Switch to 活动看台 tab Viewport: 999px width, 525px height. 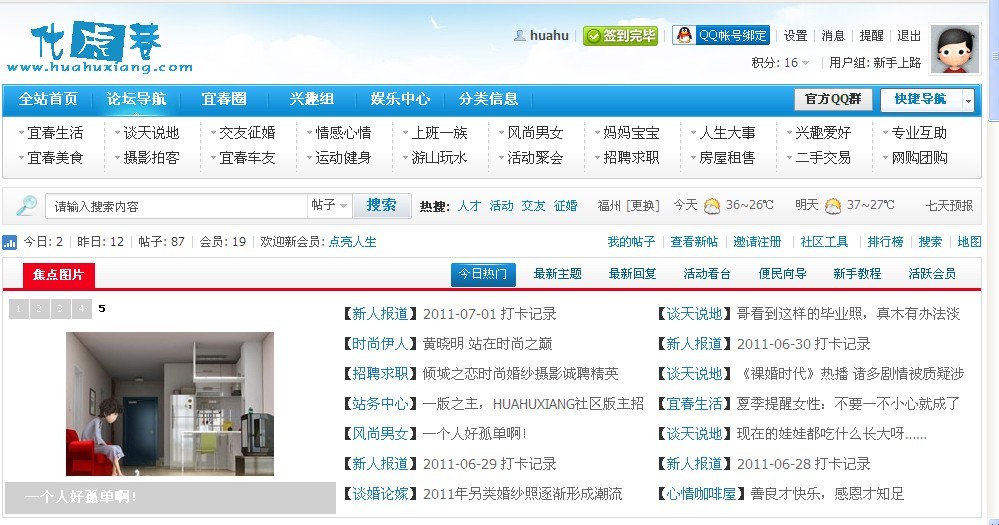tap(707, 274)
